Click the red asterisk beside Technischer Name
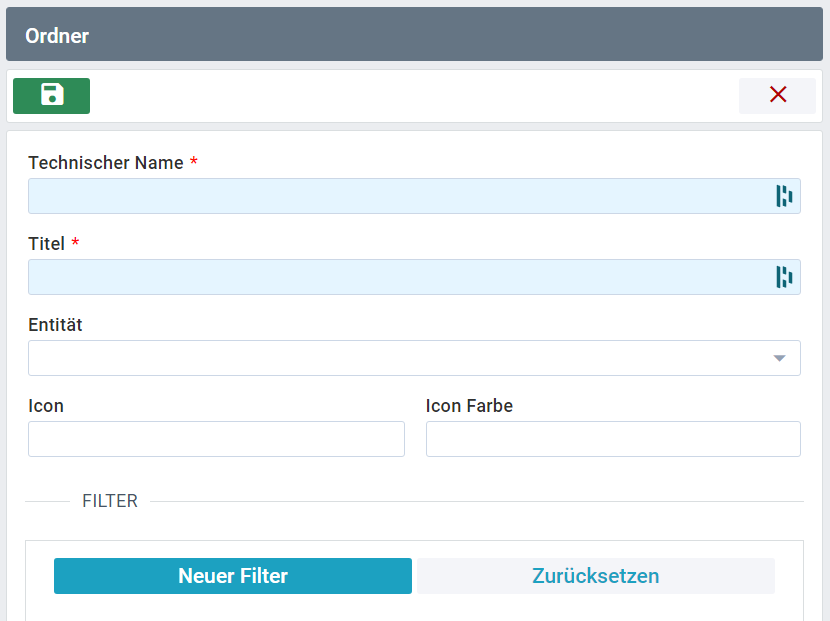The width and height of the screenshot is (830, 621). (194, 160)
